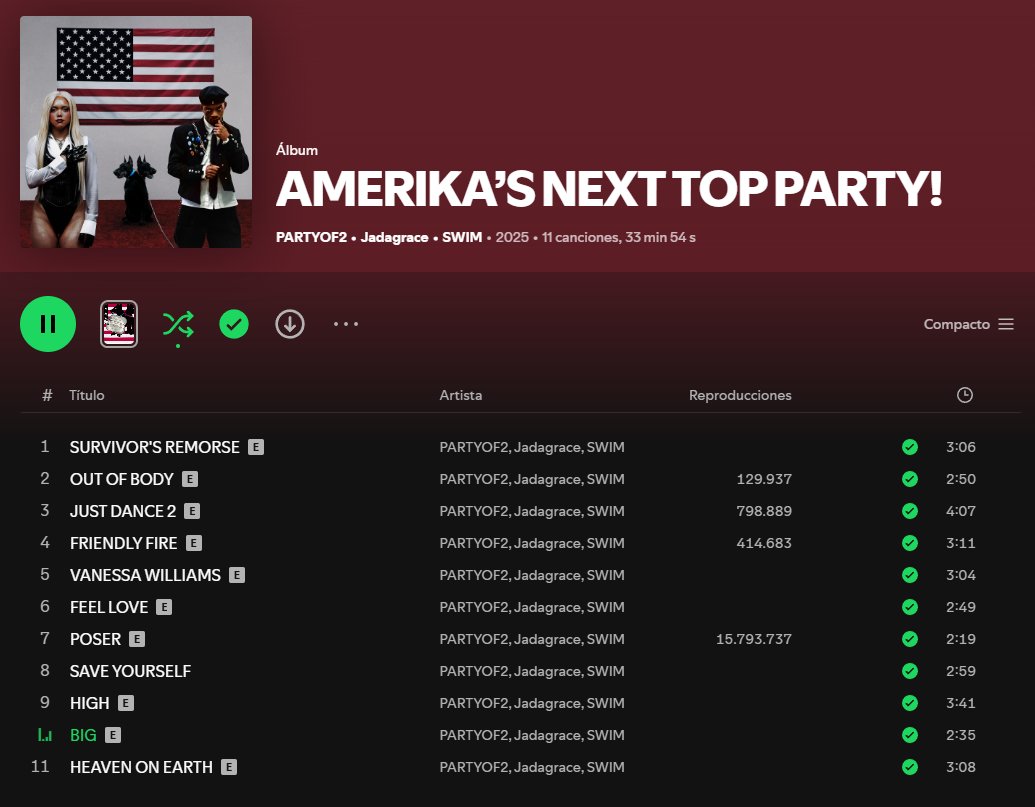Play the track HIGH
The height and width of the screenshot is (807, 1035).
coord(90,703)
